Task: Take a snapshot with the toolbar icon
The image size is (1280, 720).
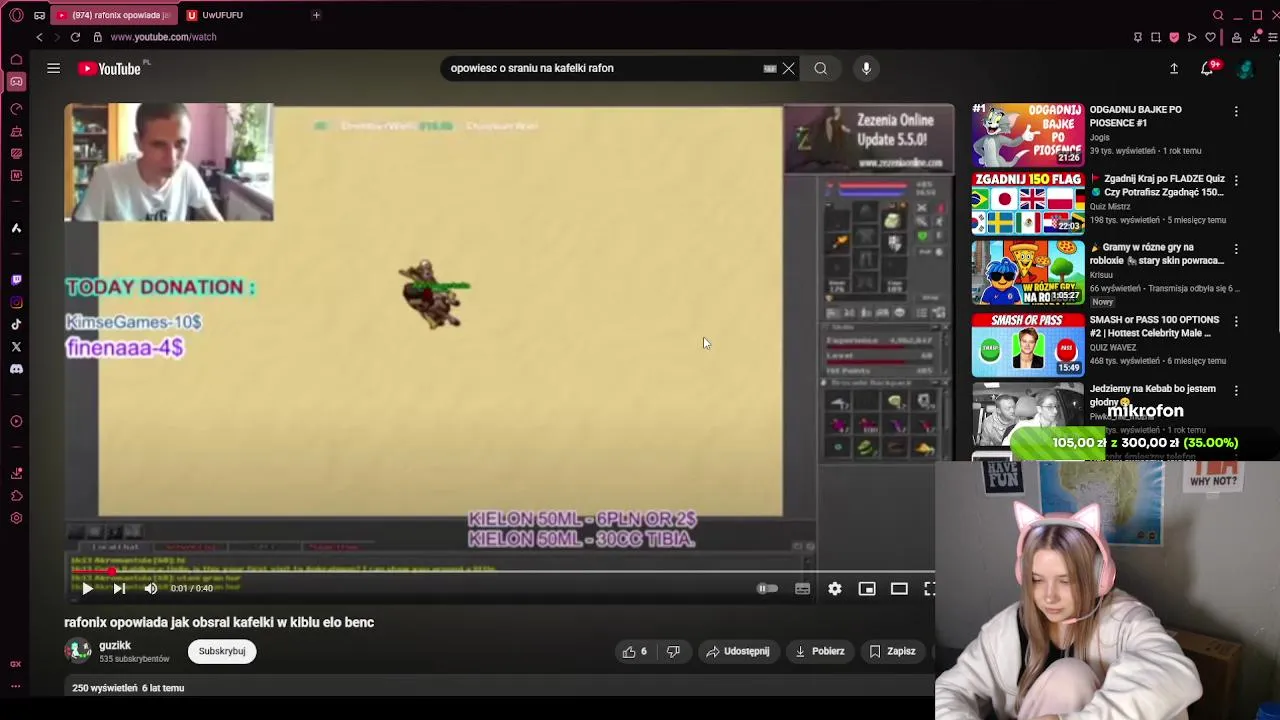Action: pyautogui.click(x=1156, y=37)
